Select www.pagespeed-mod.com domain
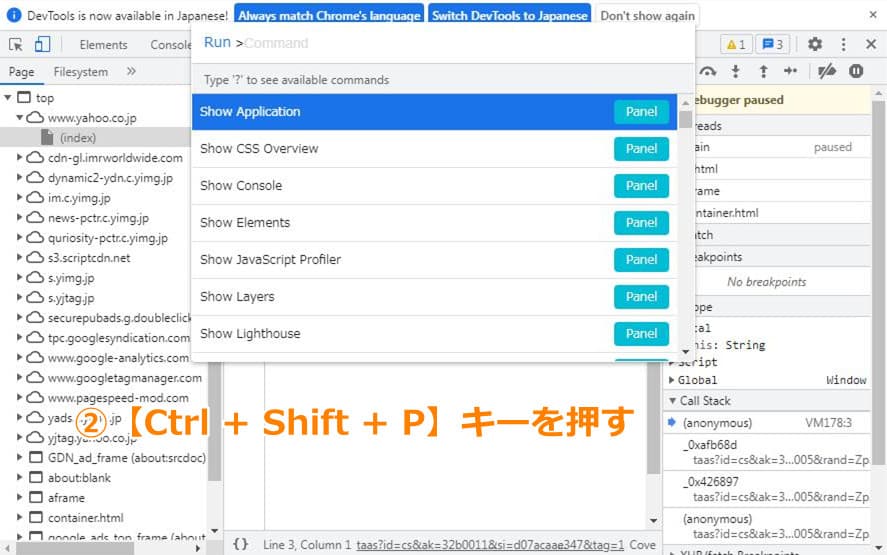Screen dimensions: 887x555 [x=118, y=398]
